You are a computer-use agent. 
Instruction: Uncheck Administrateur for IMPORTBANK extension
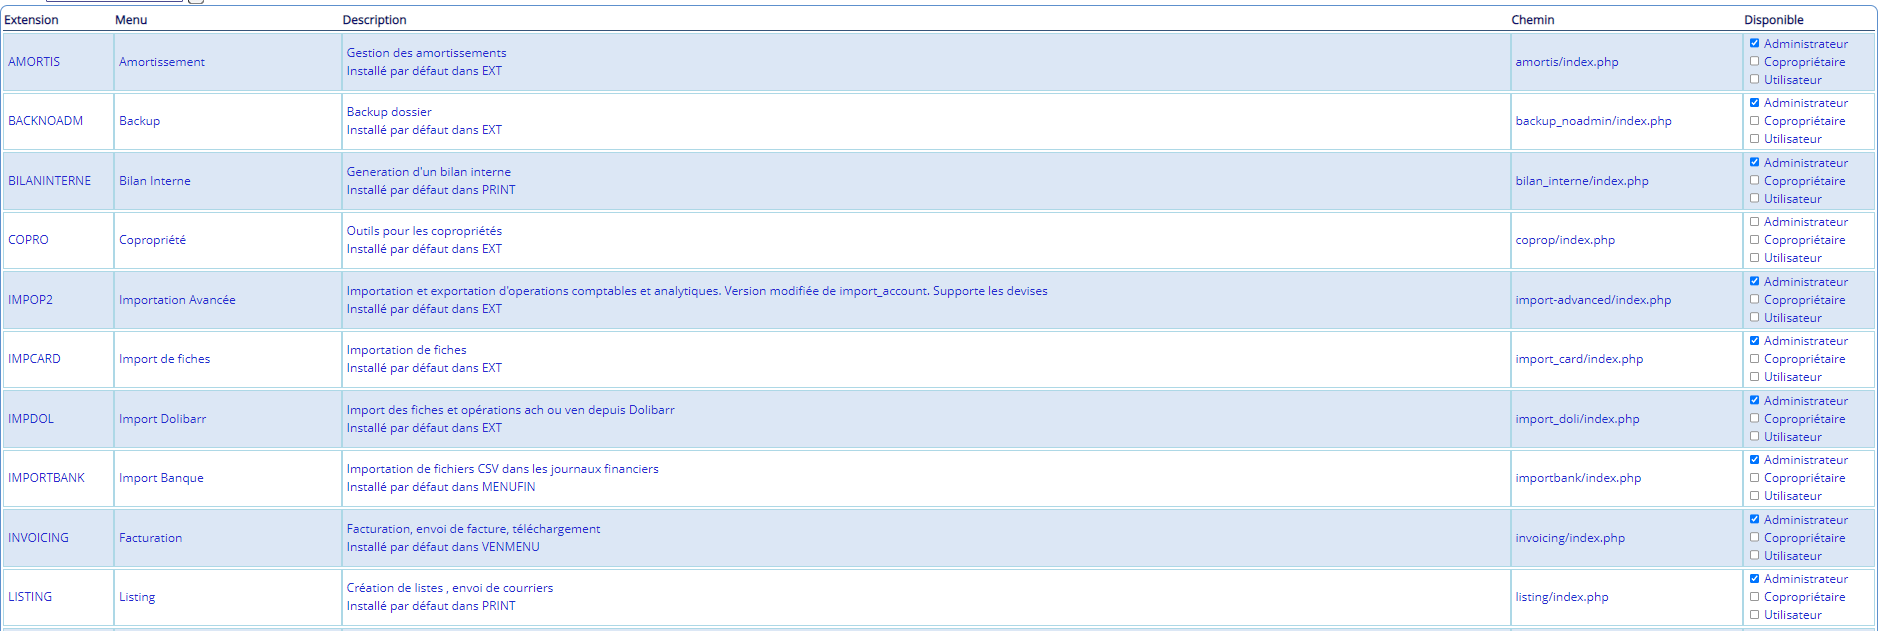coord(1754,460)
